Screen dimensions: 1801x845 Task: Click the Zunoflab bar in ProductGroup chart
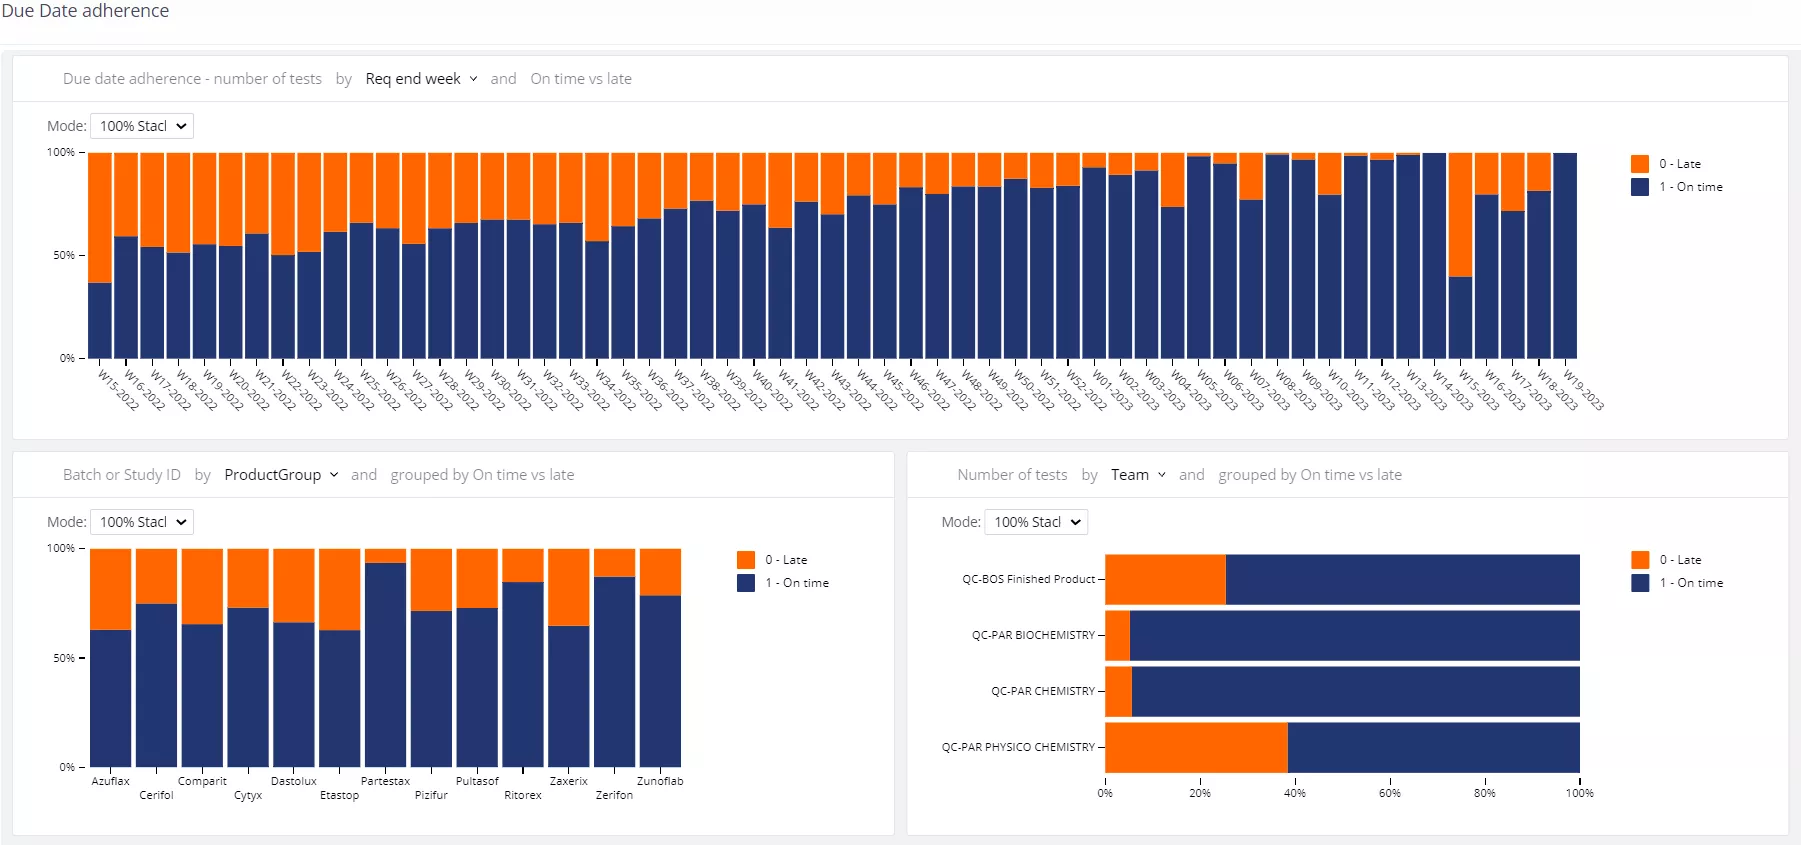click(660, 658)
